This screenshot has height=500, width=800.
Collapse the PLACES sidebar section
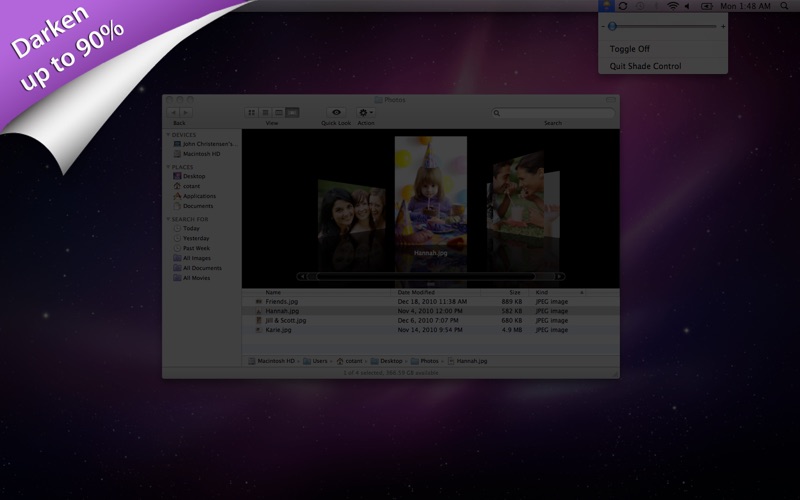pos(168,167)
